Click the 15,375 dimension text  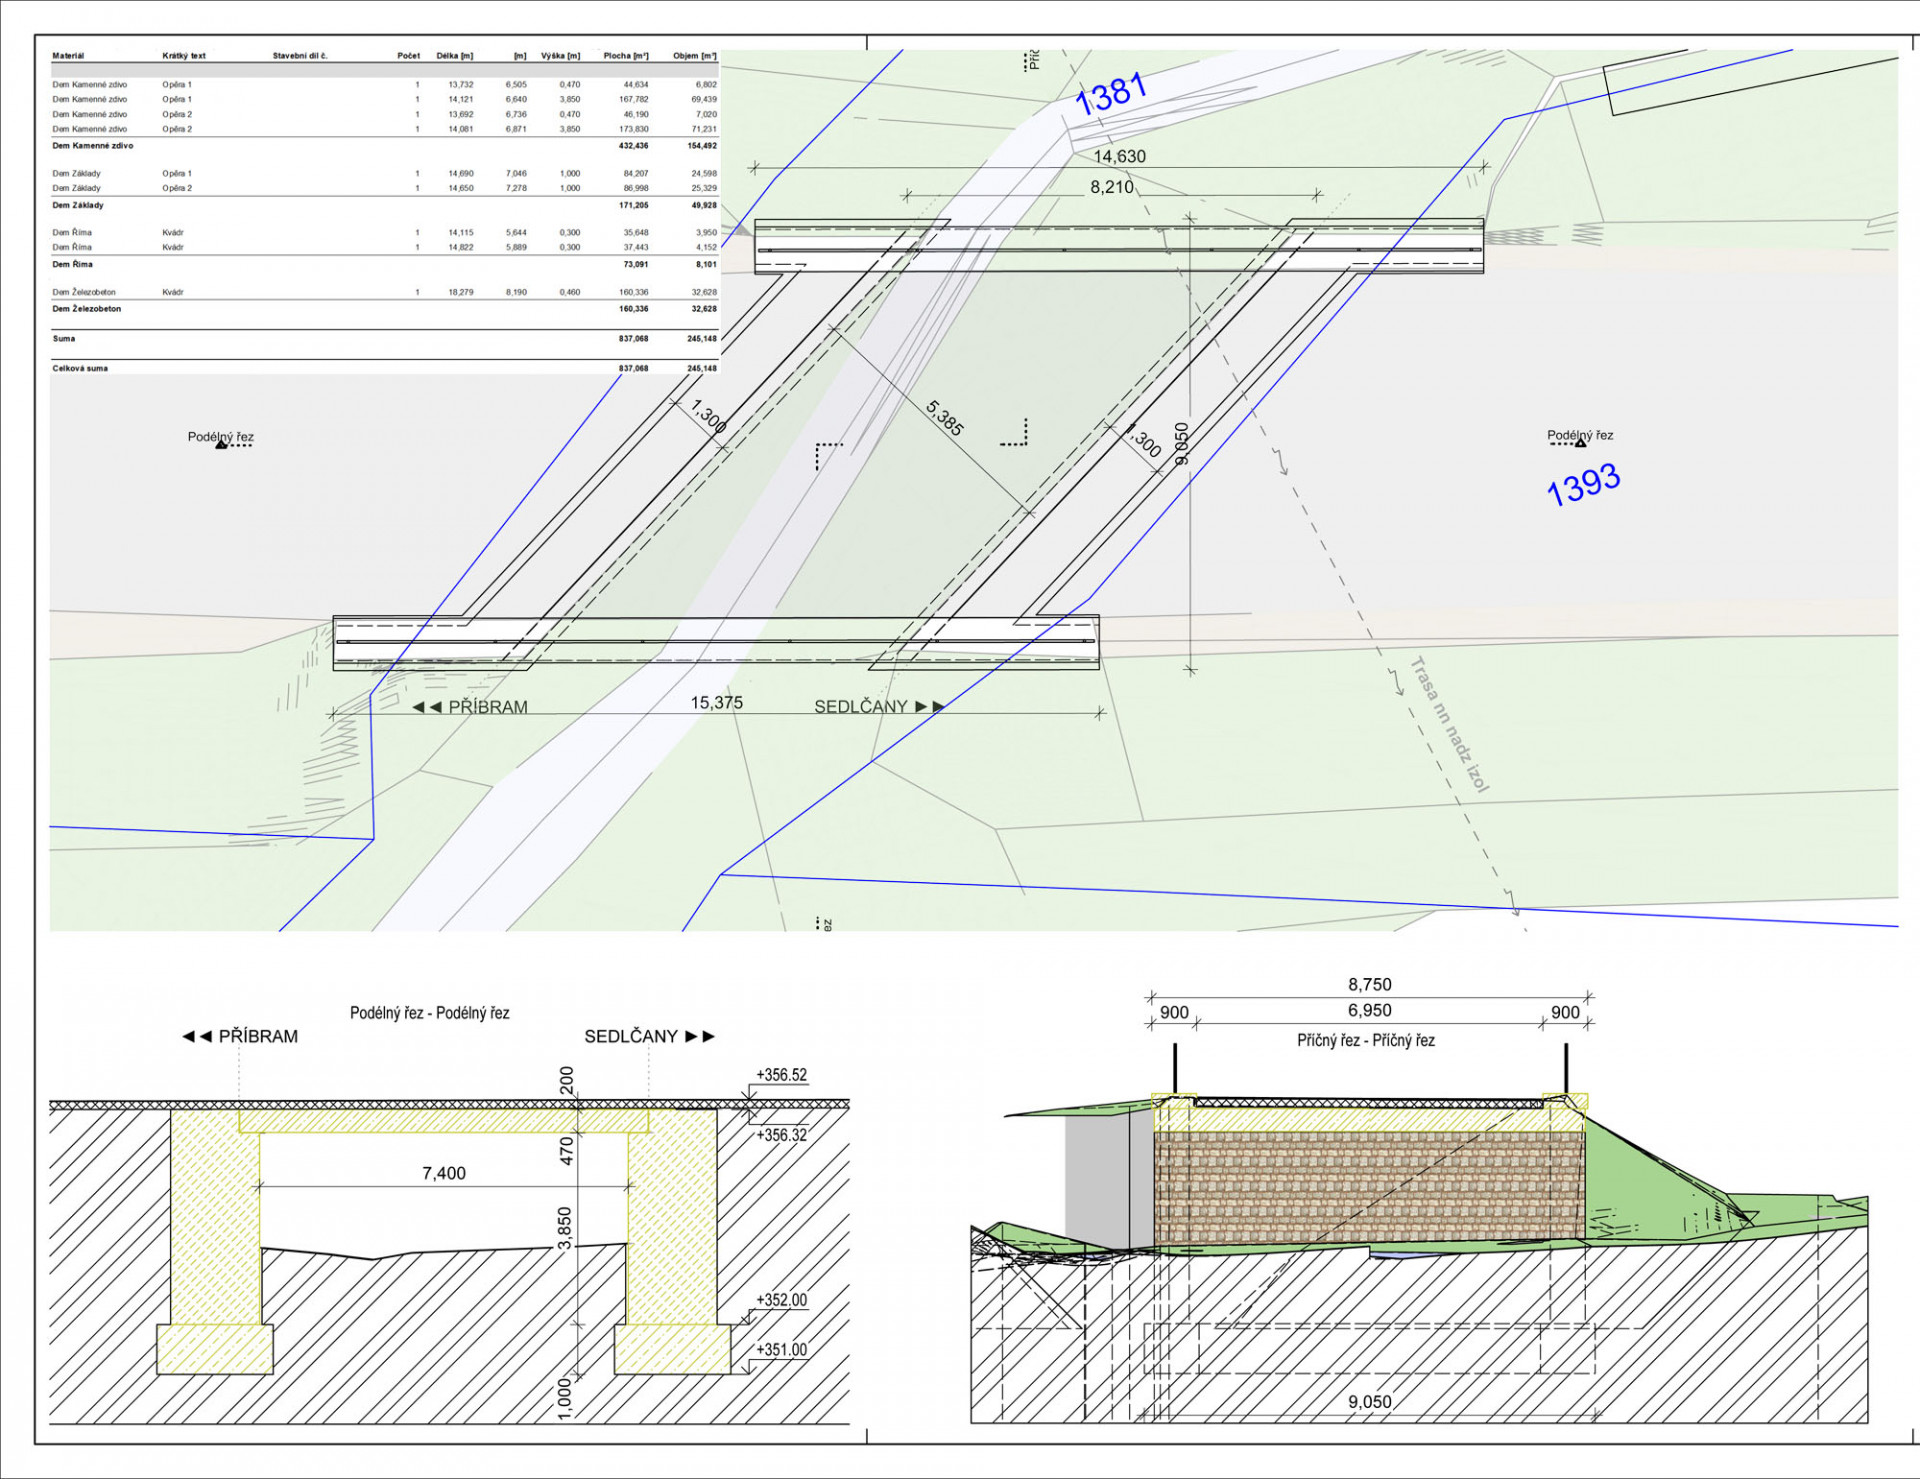coord(716,703)
